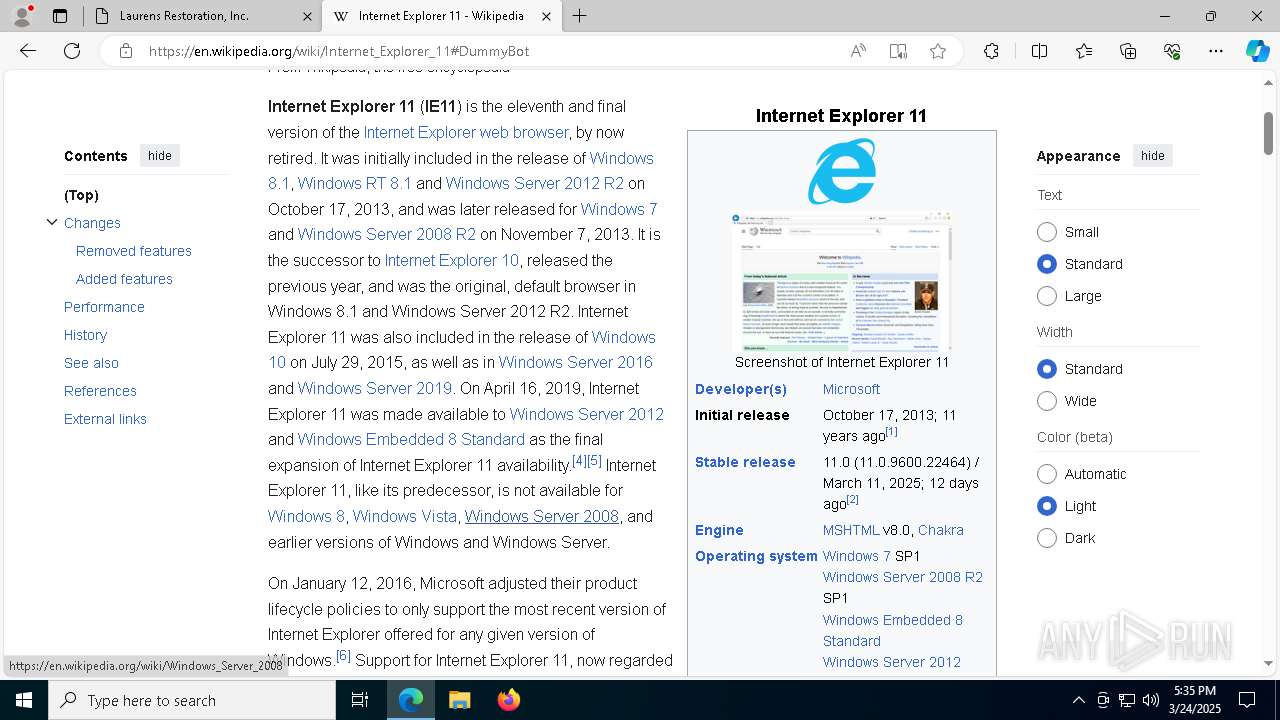This screenshot has width=1280, height=720.
Task: Open the tab actions menu icon
Action: (60, 16)
